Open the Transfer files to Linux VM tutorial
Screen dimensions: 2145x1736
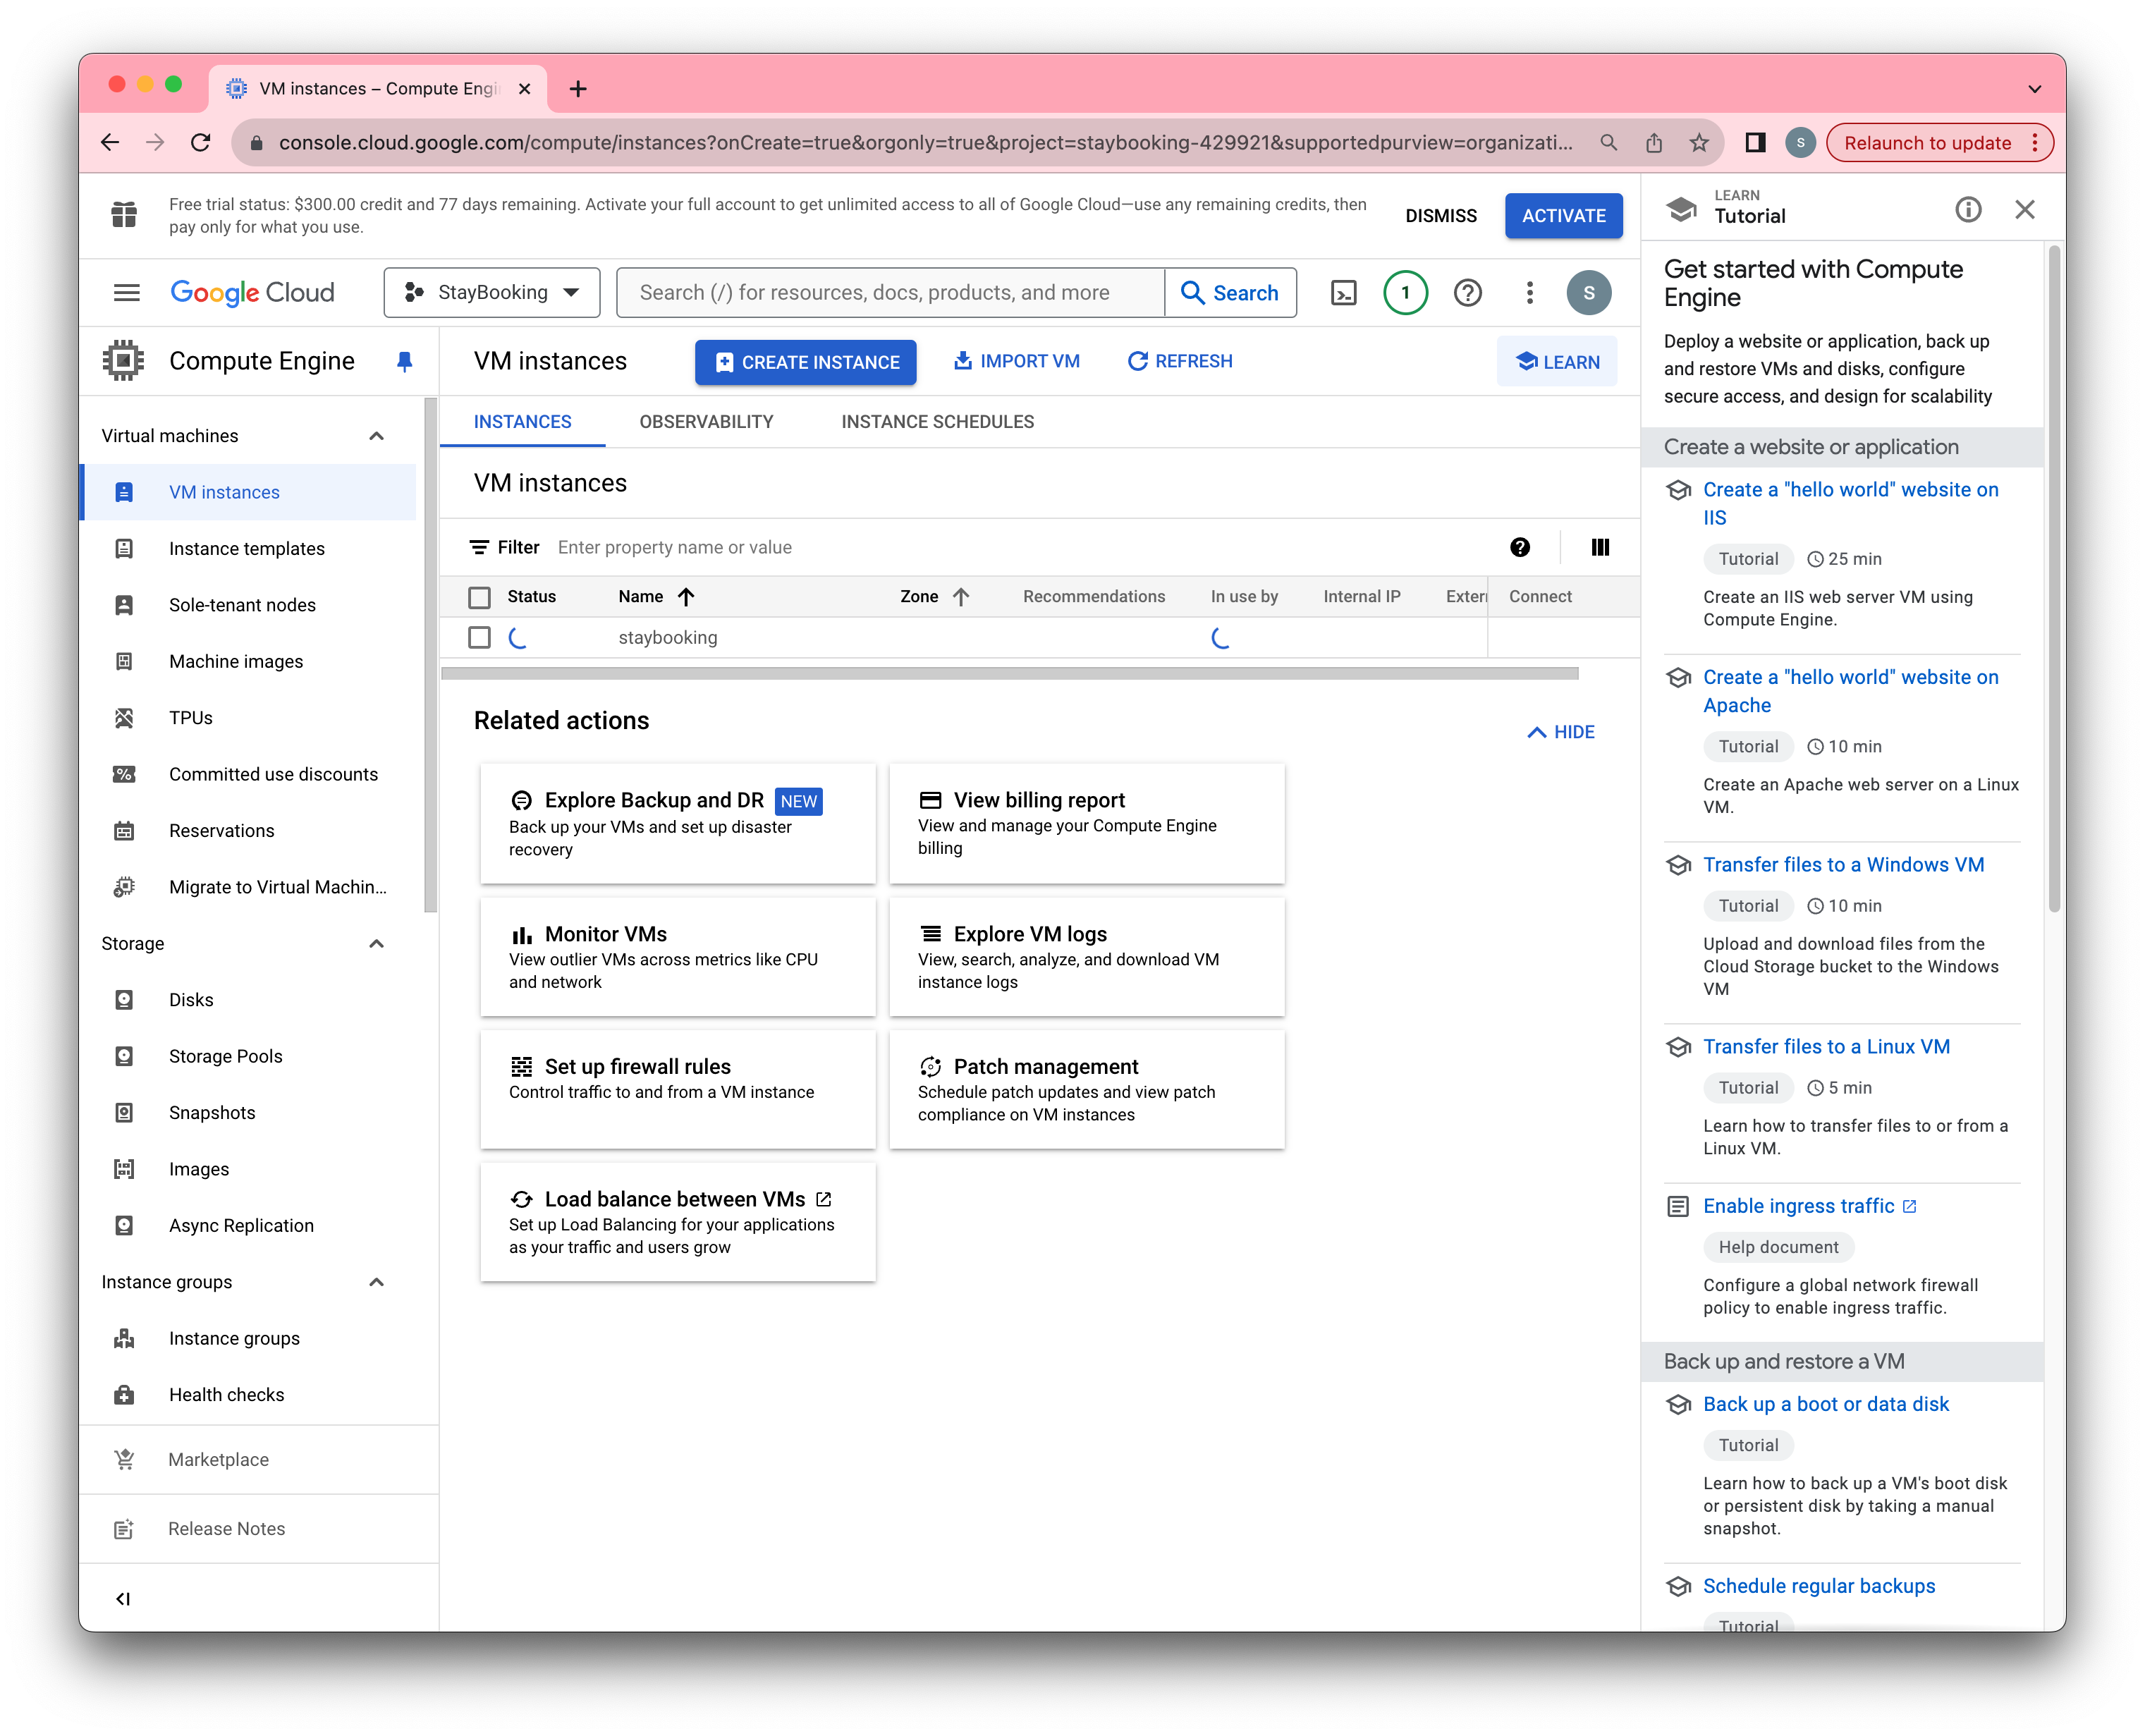1826,1047
